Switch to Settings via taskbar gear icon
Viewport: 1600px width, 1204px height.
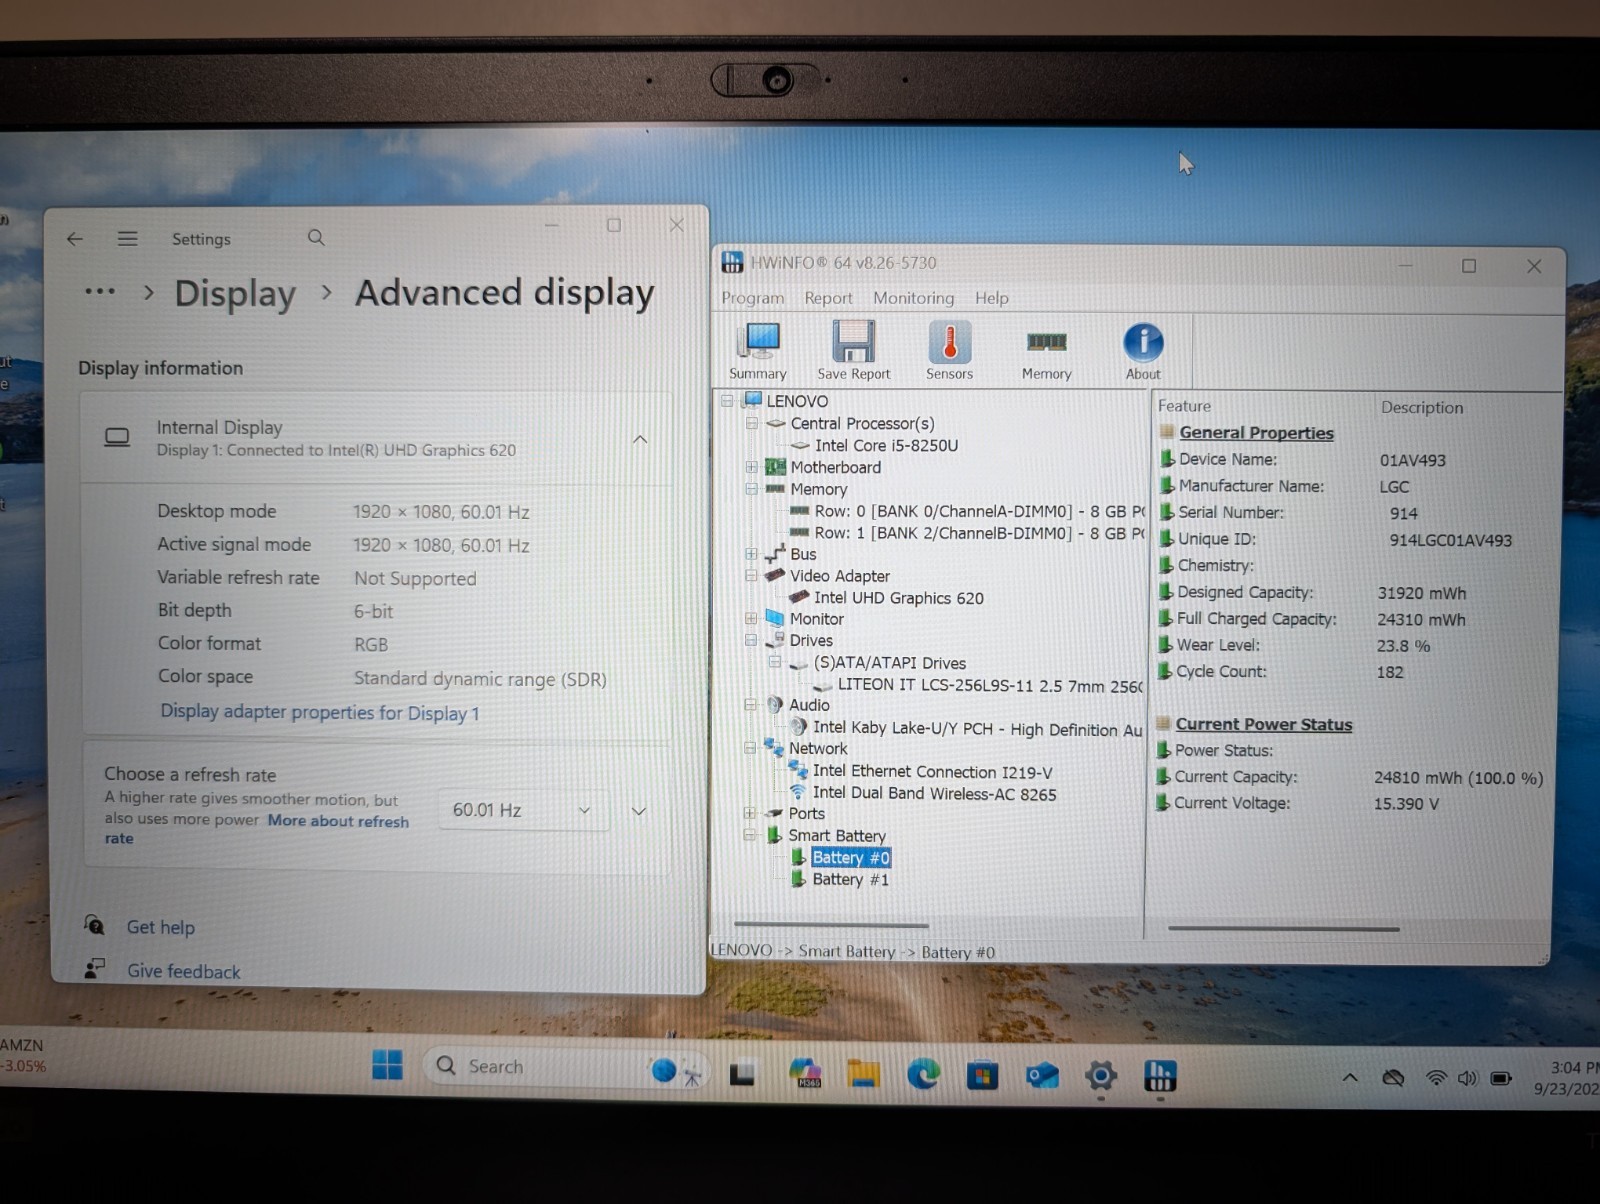pos(1101,1076)
